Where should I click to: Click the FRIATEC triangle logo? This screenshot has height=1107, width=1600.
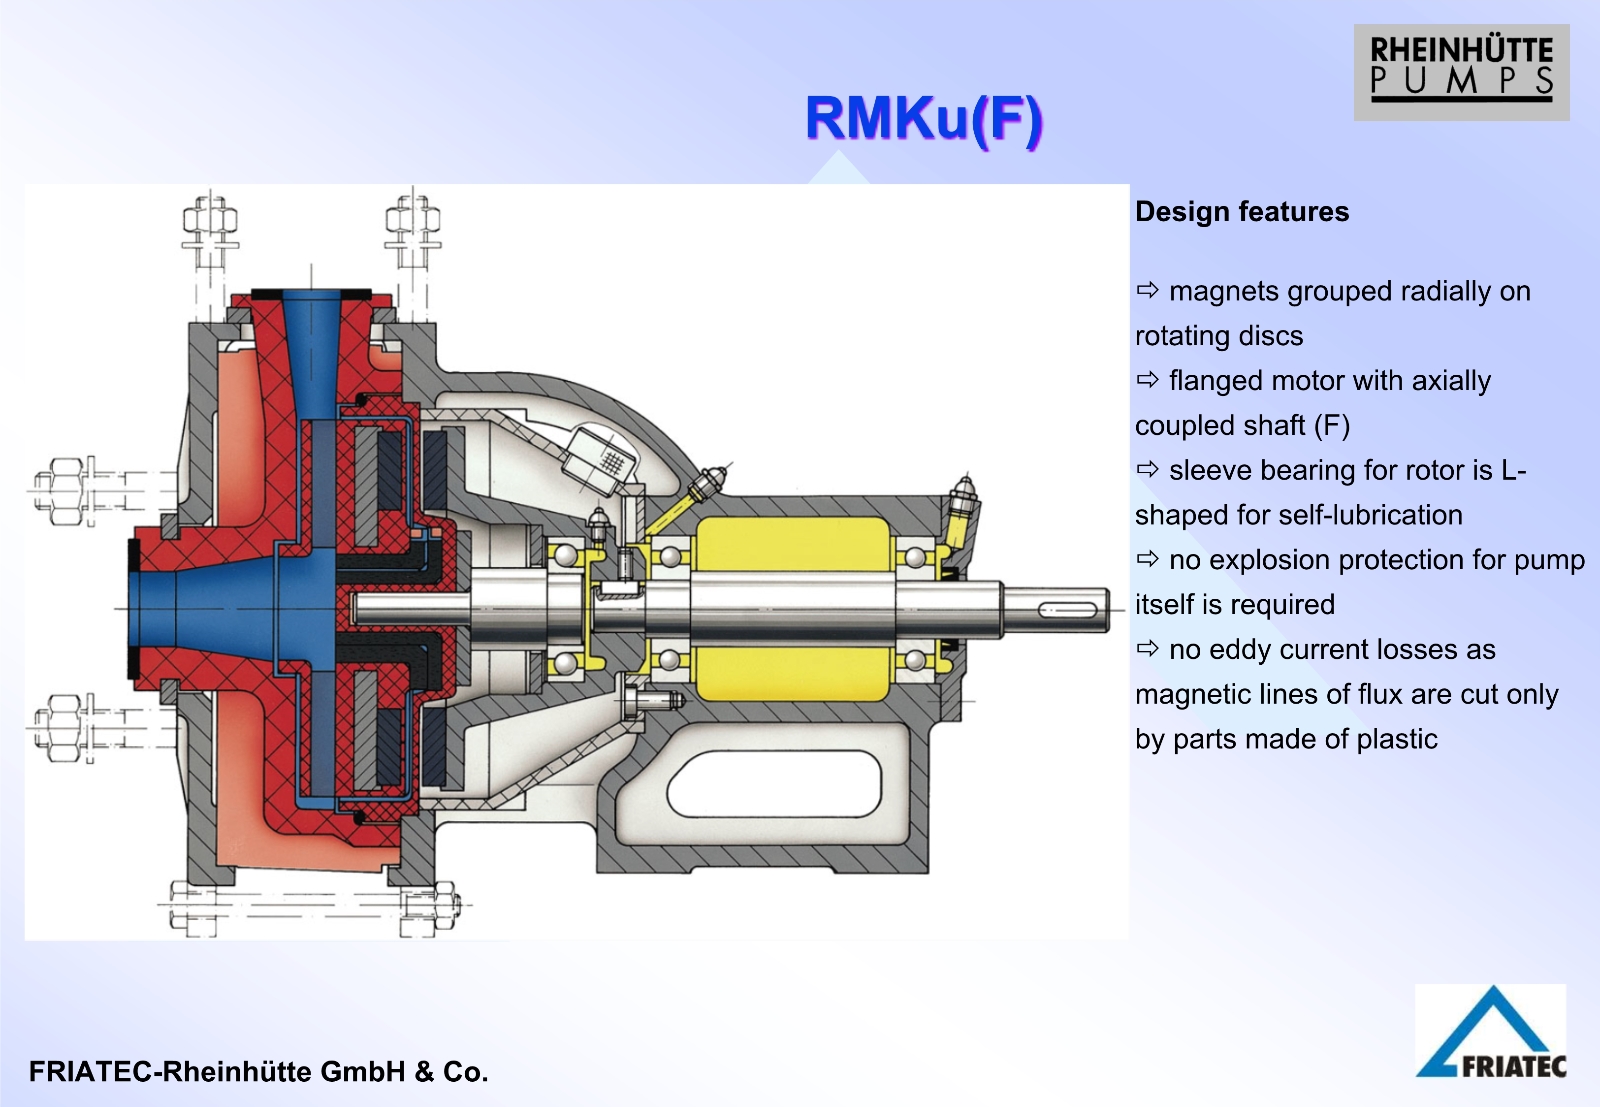click(x=1491, y=1031)
